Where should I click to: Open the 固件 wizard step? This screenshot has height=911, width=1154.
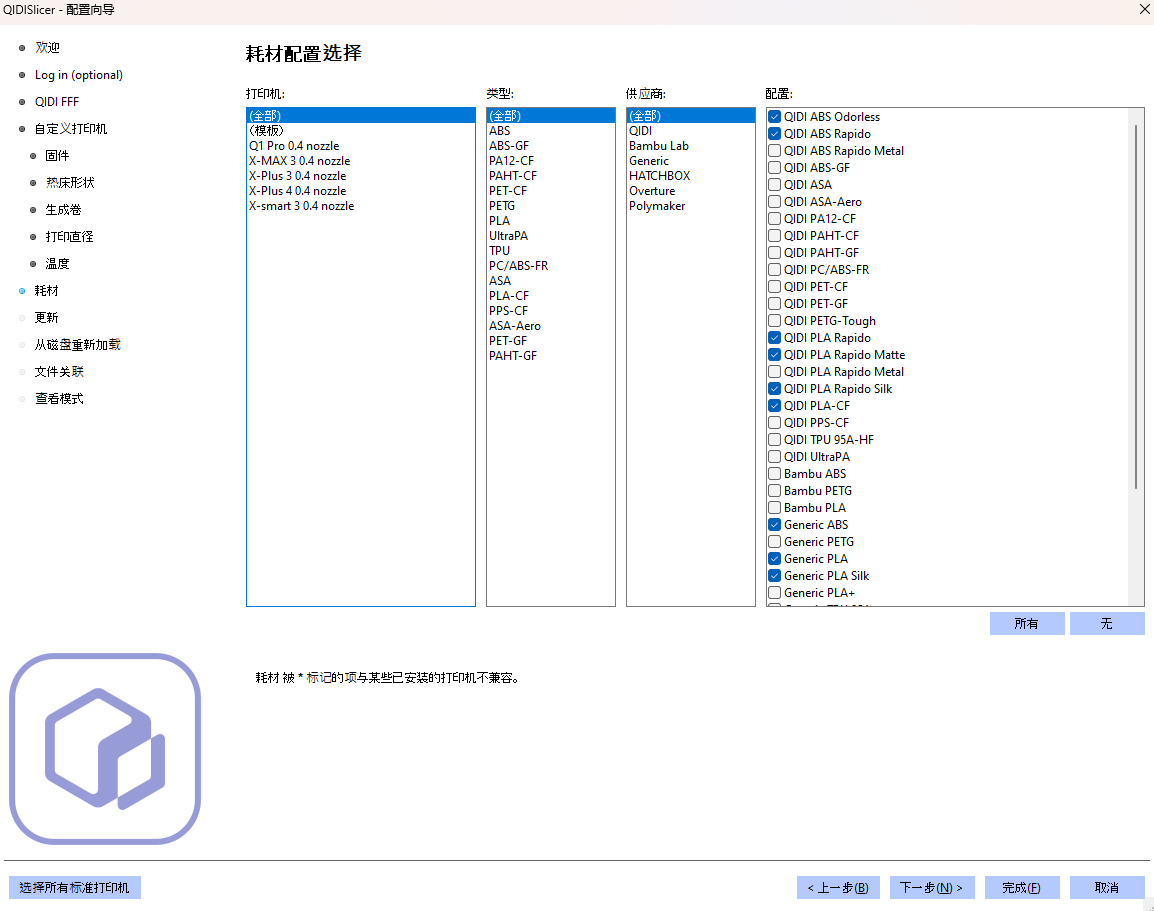(57, 155)
